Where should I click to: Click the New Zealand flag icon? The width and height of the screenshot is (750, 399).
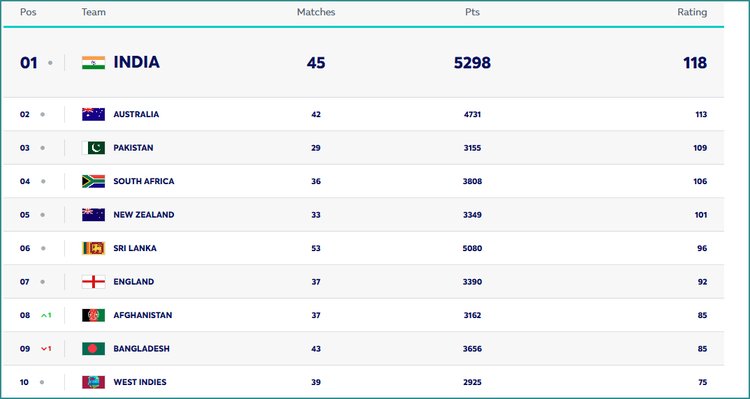(x=93, y=215)
